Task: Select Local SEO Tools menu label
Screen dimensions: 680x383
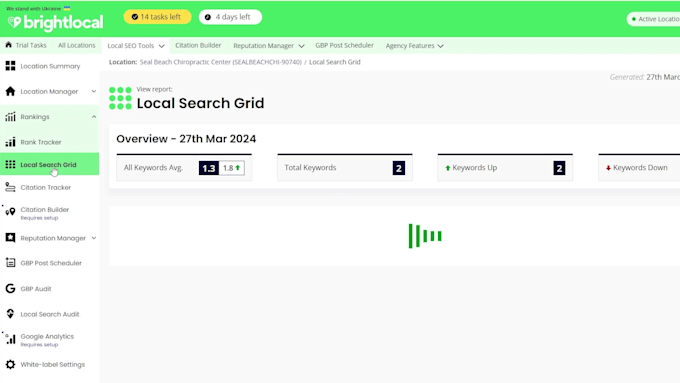Action: pyautogui.click(x=131, y=46)
